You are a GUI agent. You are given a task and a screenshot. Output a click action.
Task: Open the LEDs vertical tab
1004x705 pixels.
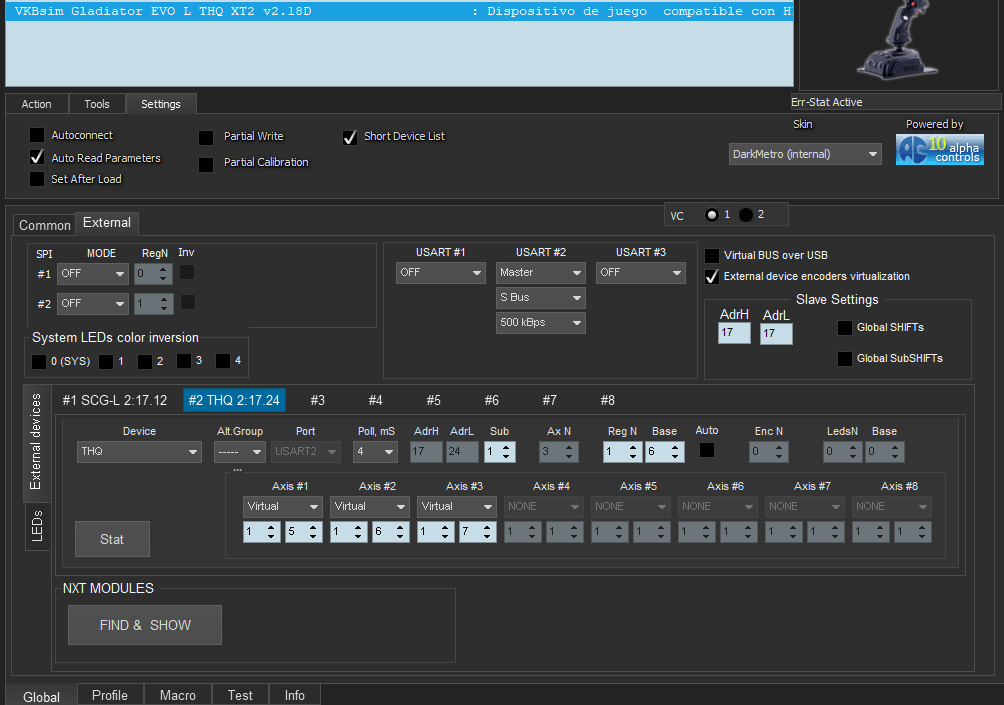(x=36, y=526)
